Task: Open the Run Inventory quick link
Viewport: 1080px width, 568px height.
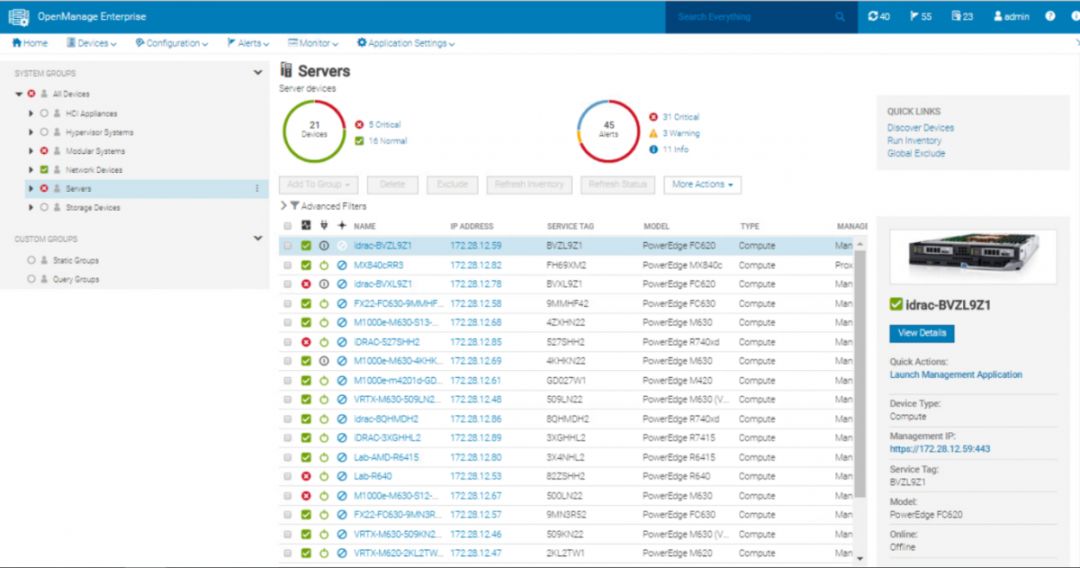Action: (914, 140)
